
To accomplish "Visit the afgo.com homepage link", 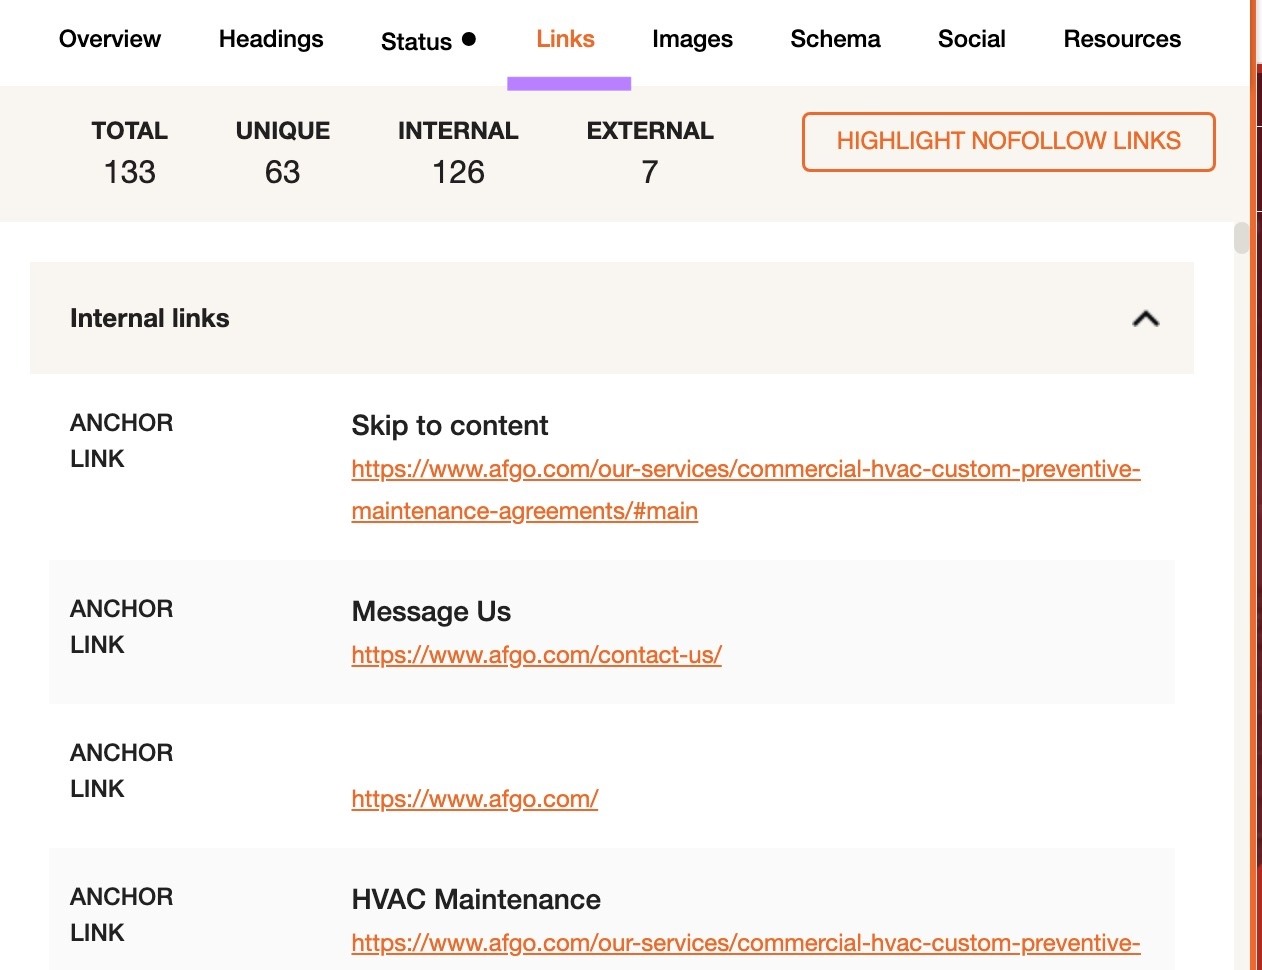I will pos(474,799).
